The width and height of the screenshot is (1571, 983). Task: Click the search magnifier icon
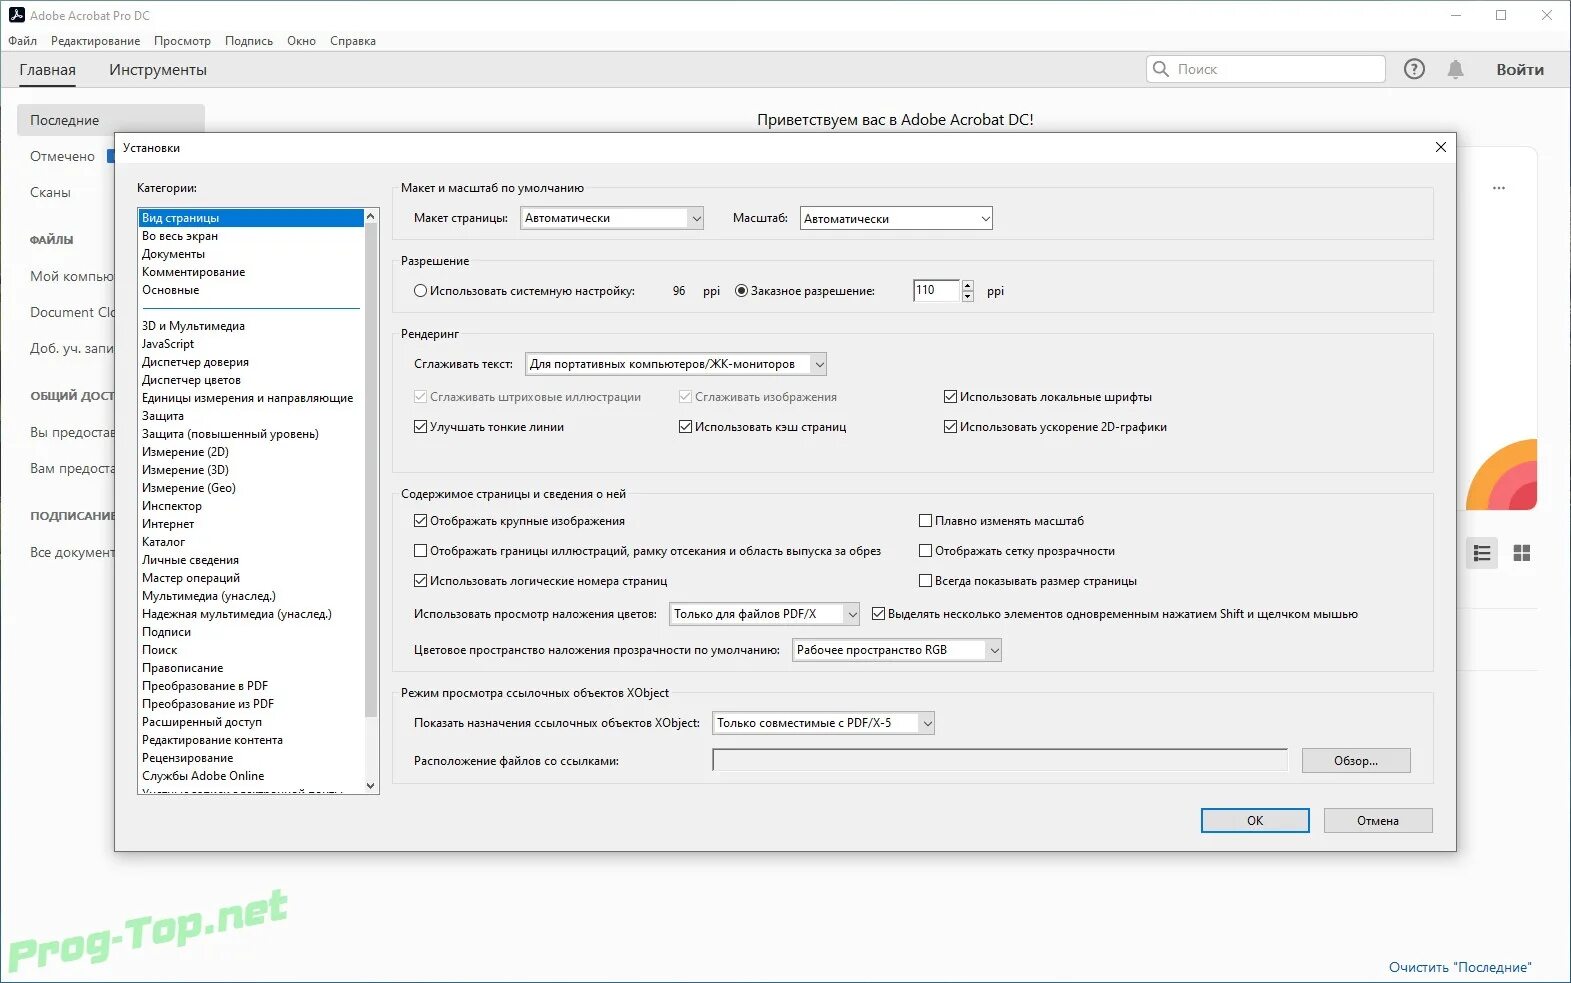(1161, 69)
